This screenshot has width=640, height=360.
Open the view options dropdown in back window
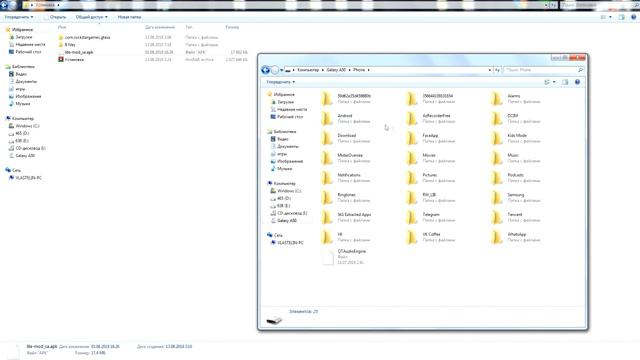610,17
